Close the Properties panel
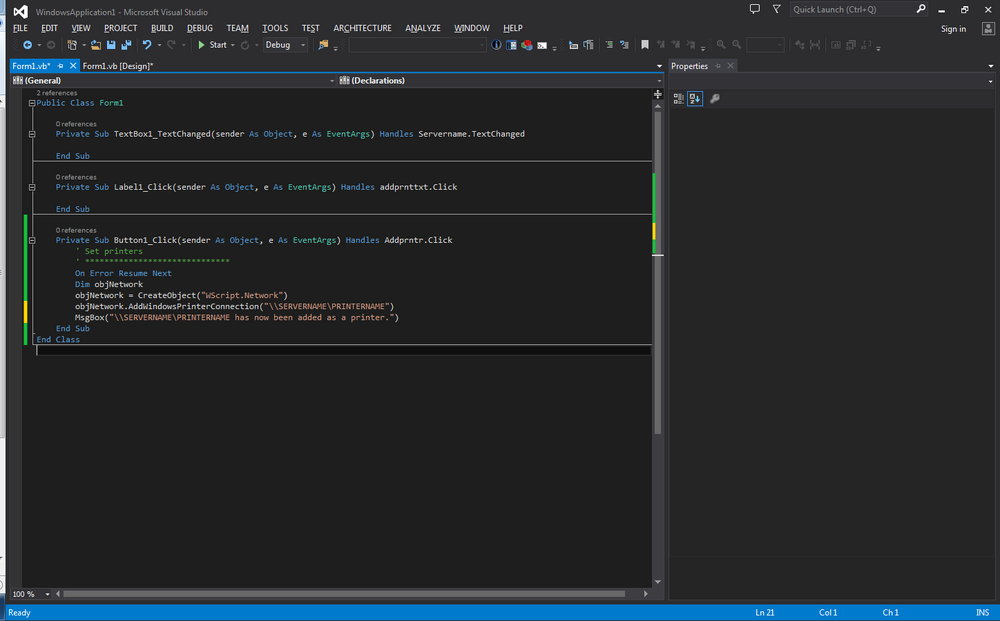This screenshot has height=621, width=1000. pos(731,66)
